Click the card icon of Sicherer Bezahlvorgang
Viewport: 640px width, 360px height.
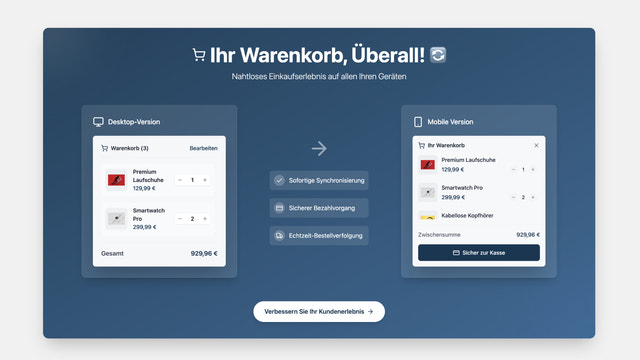(x=279, y=208)
